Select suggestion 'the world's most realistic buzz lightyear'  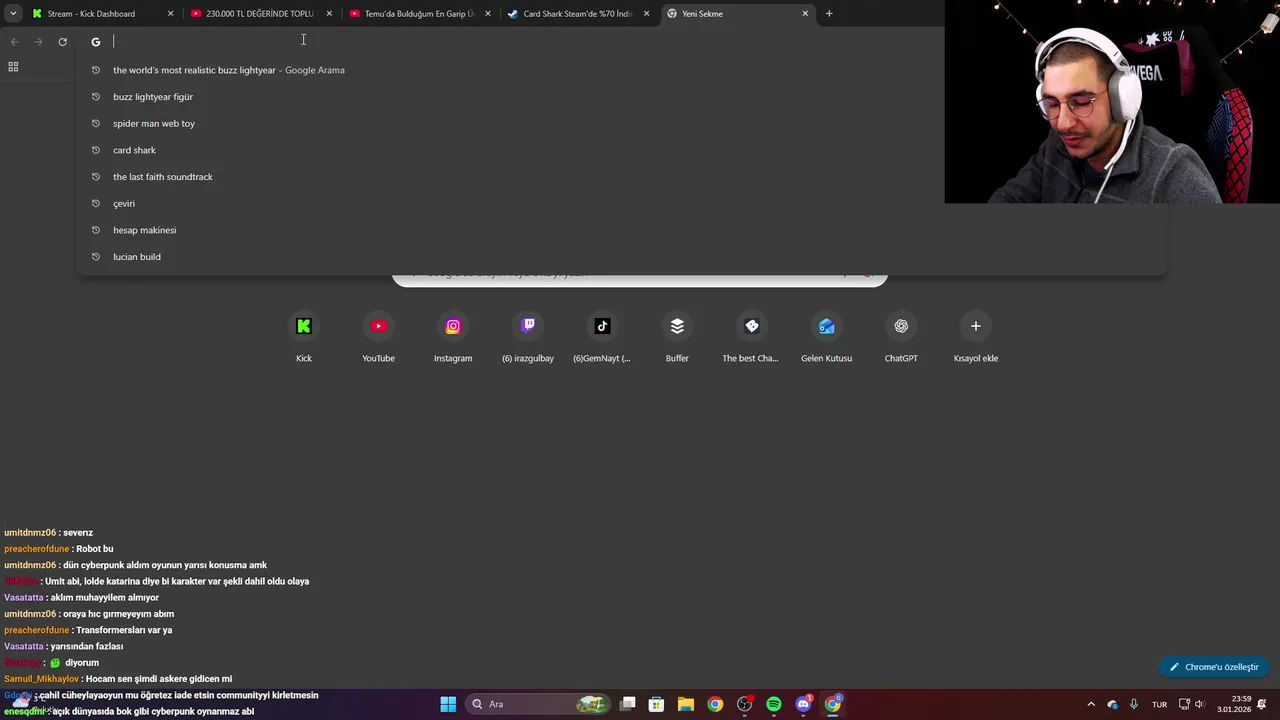coord(620,70)
